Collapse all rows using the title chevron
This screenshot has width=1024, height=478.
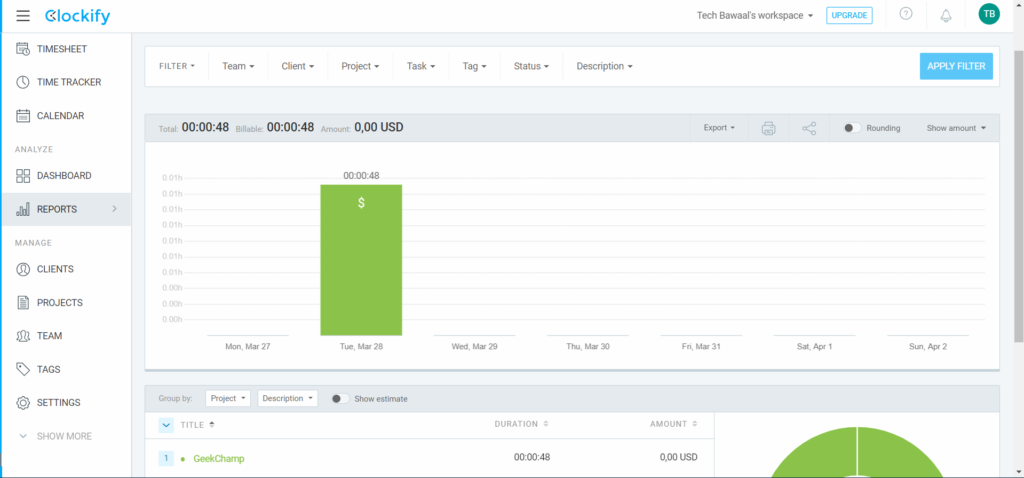click(166, 424)
